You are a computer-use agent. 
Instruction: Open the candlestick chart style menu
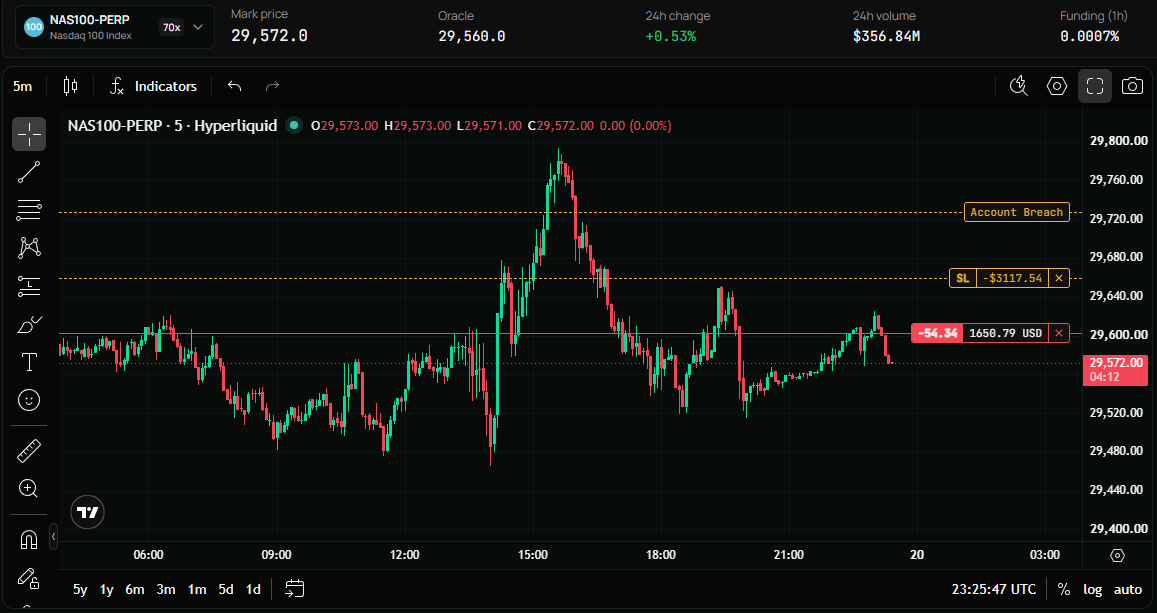pyautogui.click(x=70, y=86)
